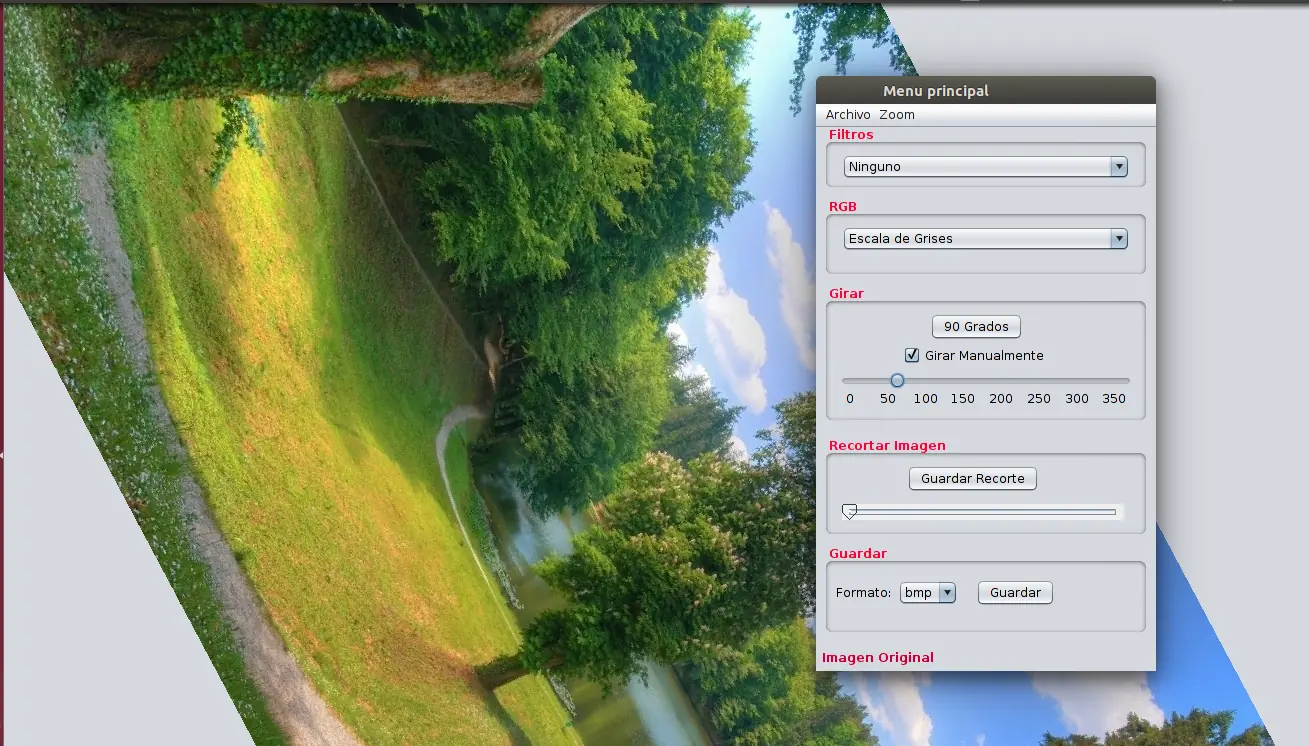The image size is (1309, 746).
Task: Open the bmp format dropdown
Action: [x=928, y=593]
